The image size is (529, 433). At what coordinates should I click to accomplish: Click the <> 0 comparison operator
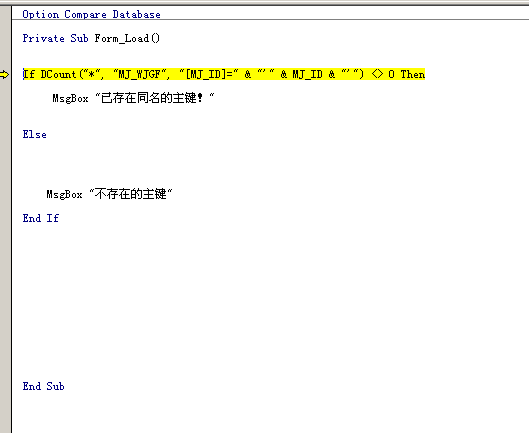(x=383, y=74)
